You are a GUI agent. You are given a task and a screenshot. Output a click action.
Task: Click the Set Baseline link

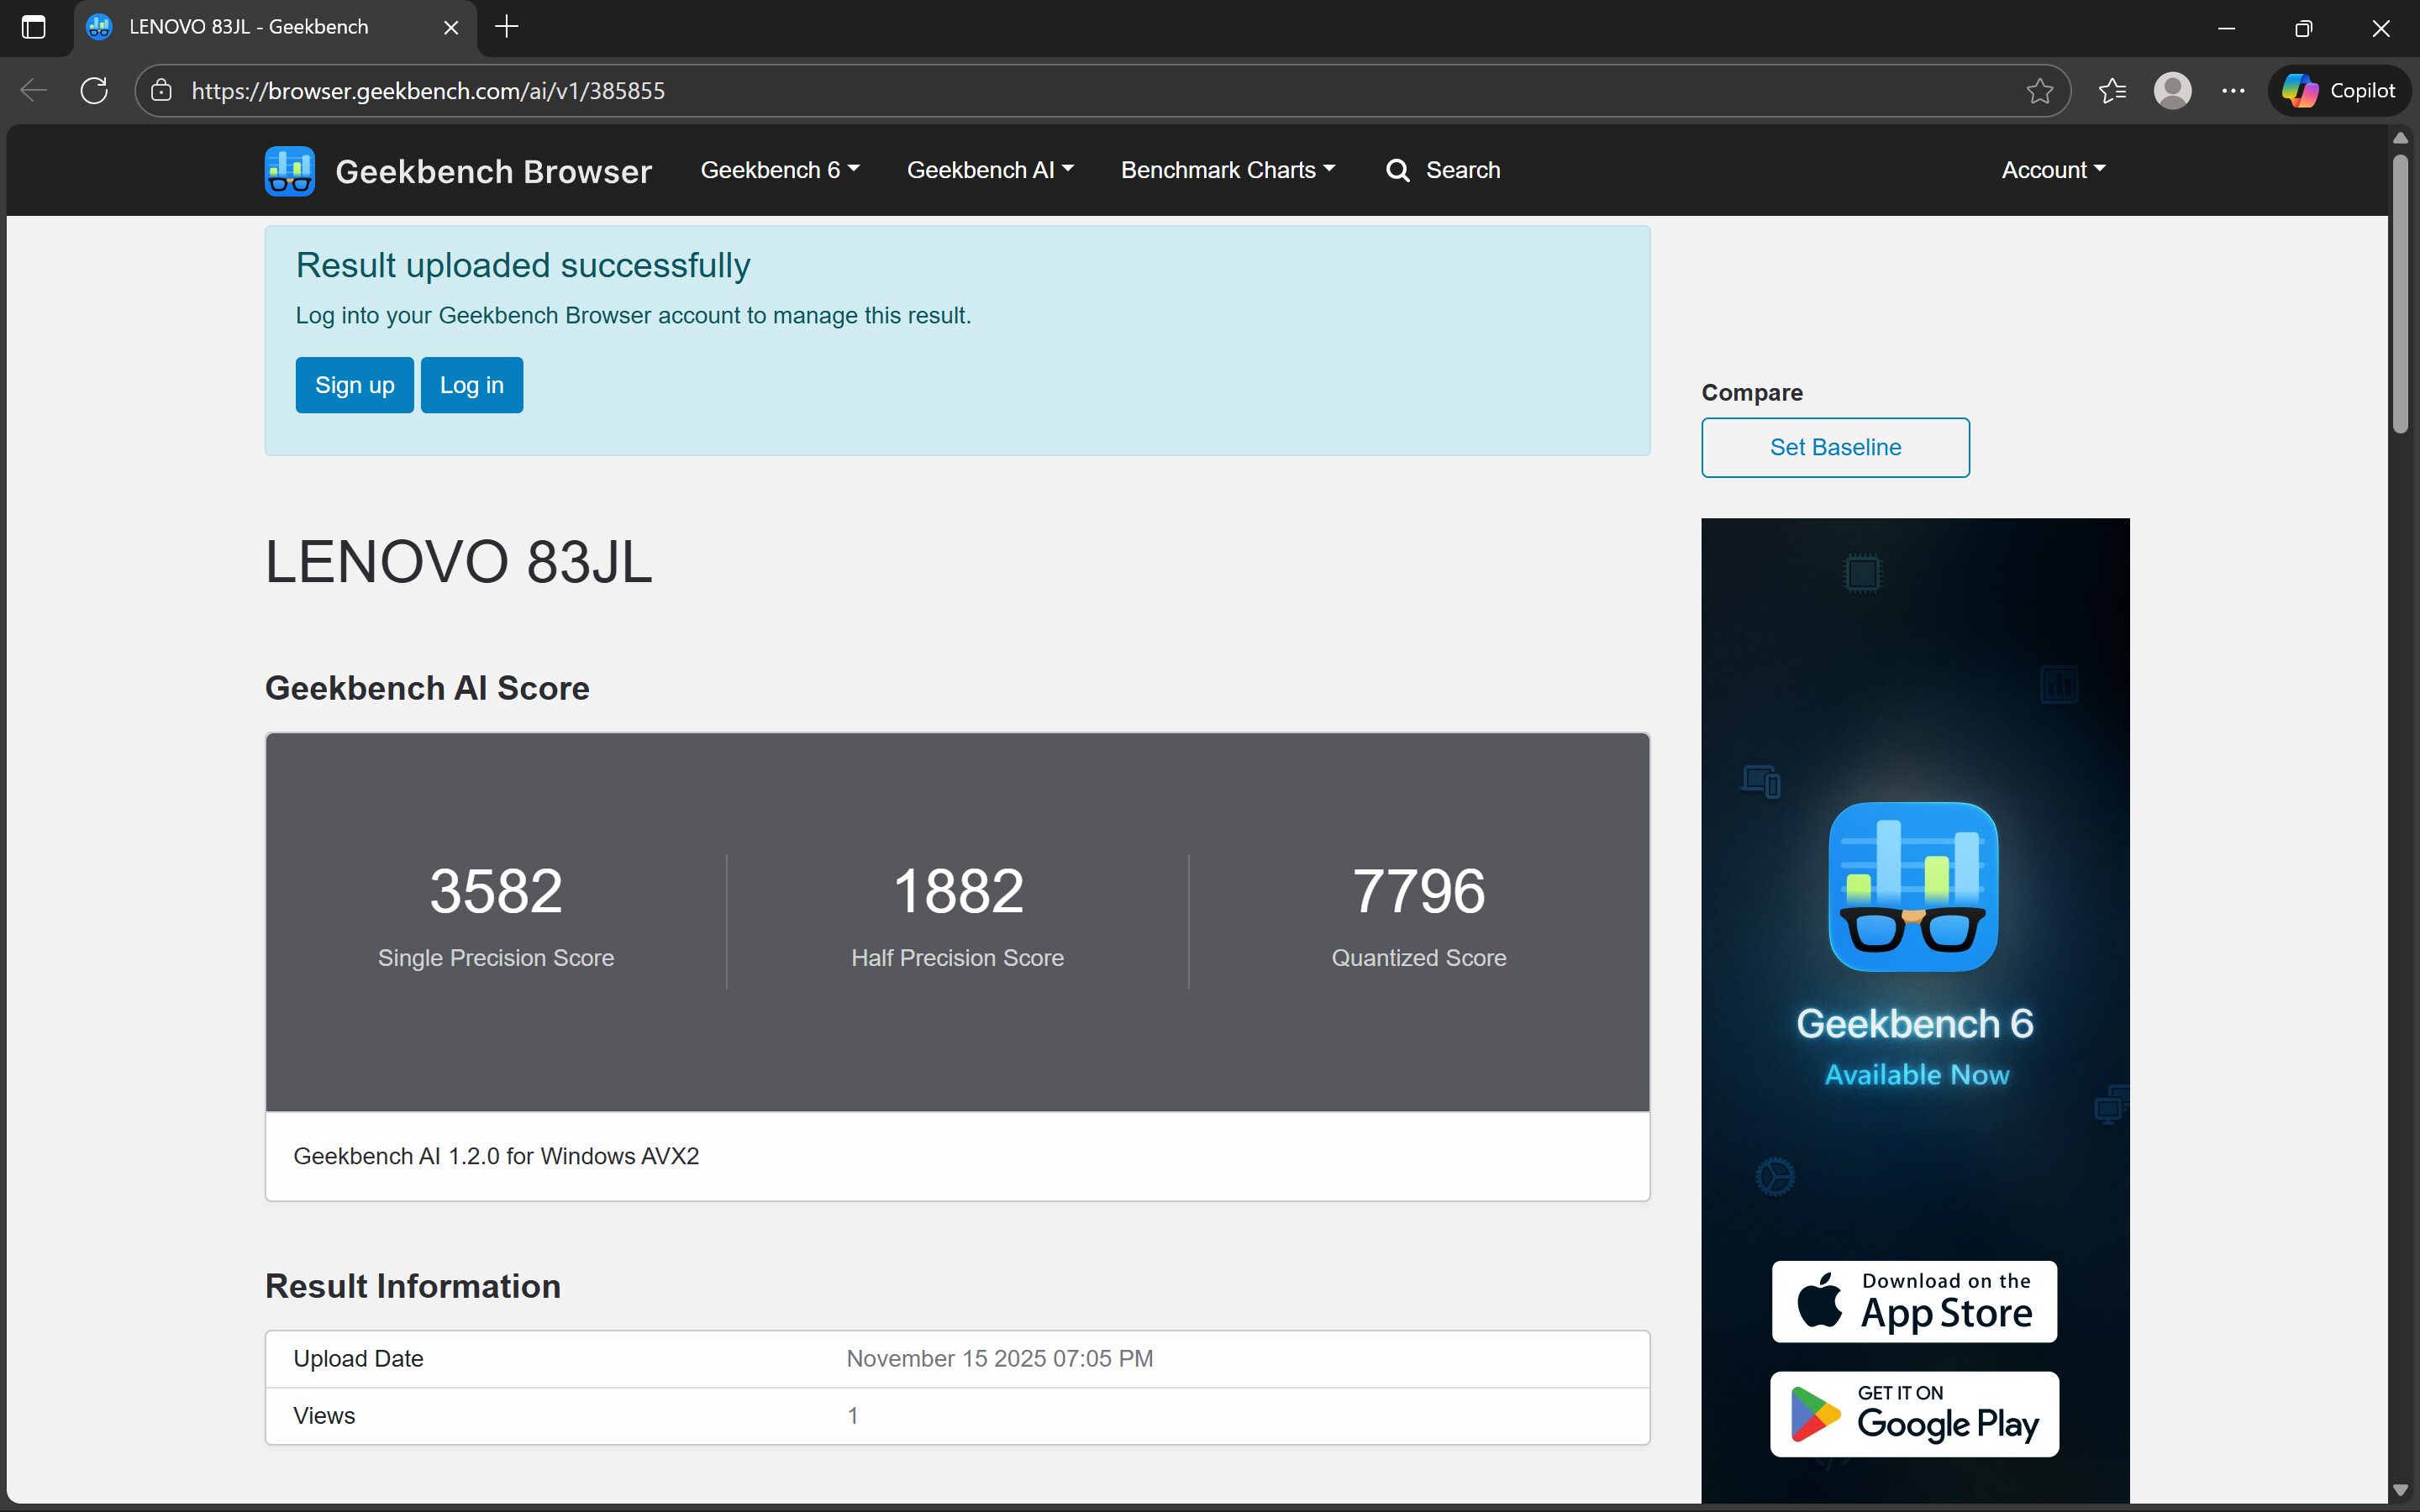click(1835, 447)
